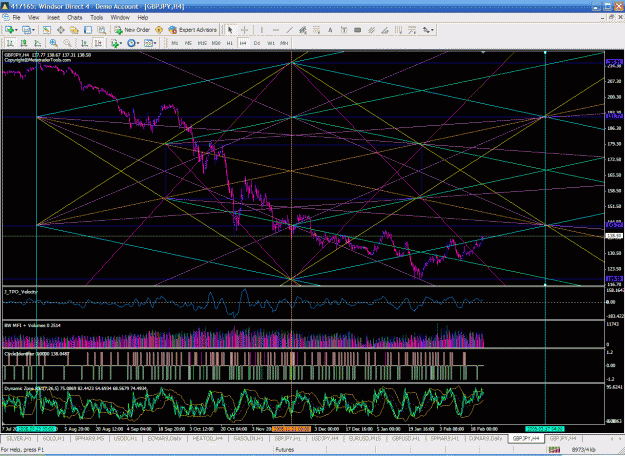Switch to the GOLD,H1 chart tab
The height and width of the screenshot is (456, 625).
coord(53,438)
